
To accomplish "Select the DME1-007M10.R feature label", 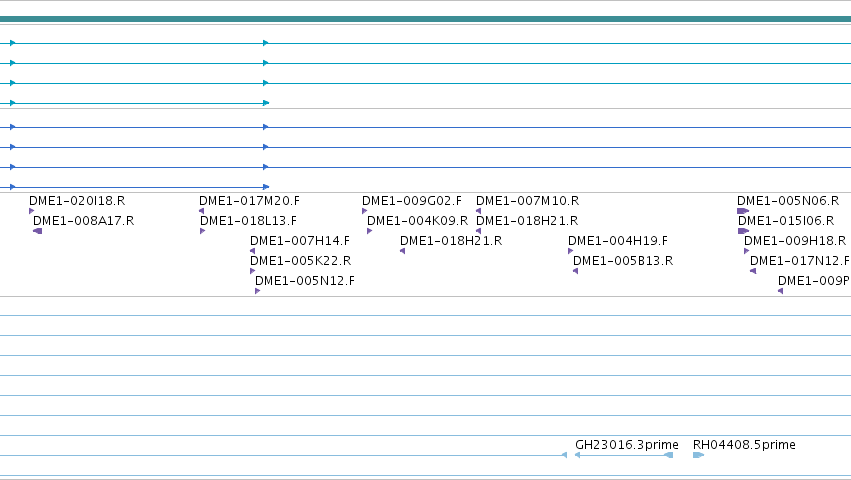I will 528,201.
